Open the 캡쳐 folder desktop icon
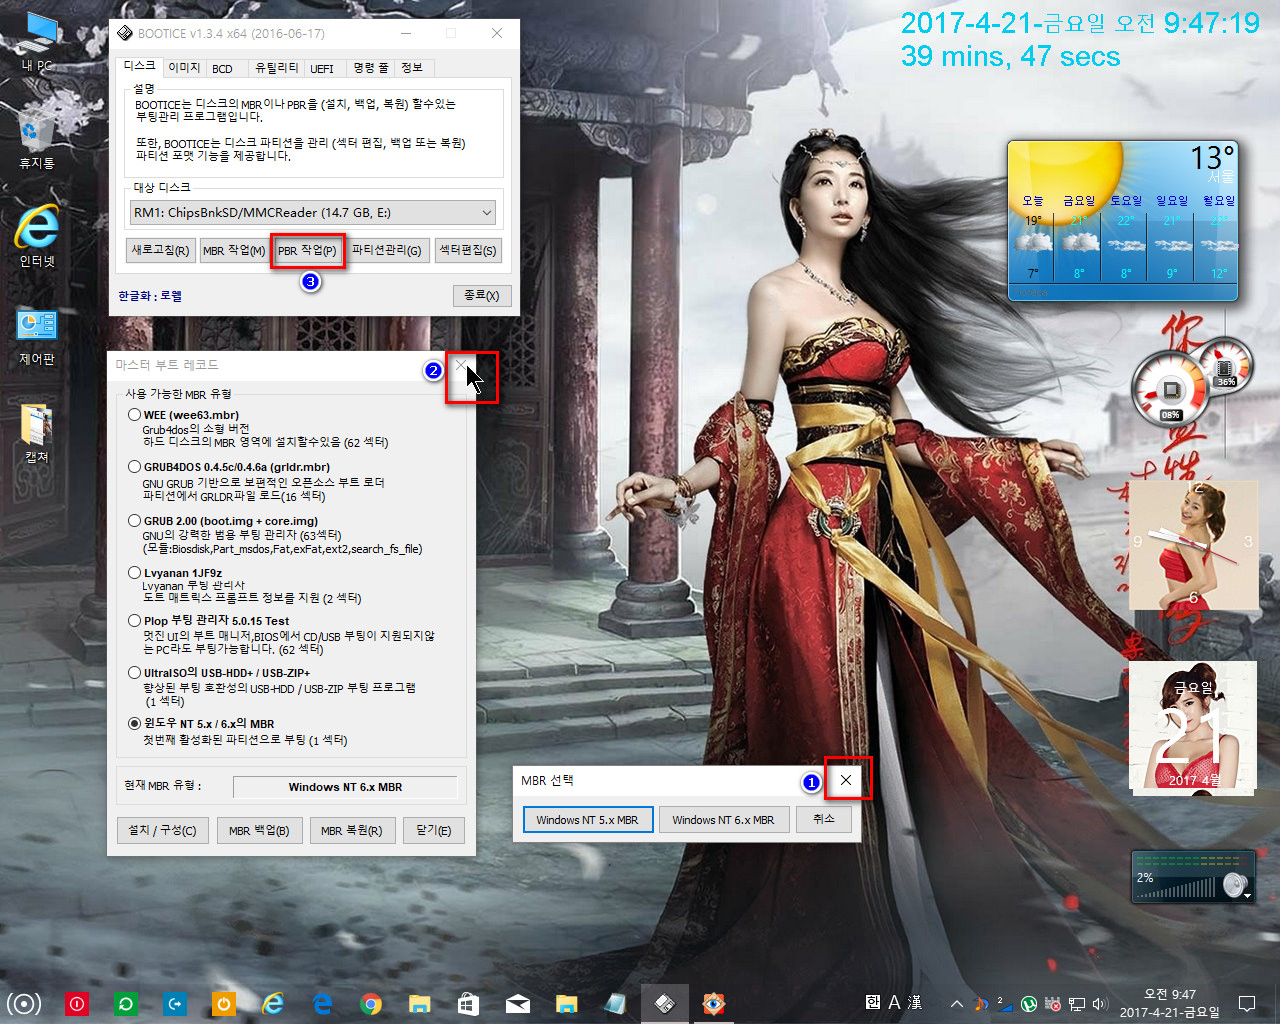The image size is (1280, 1024). point(37,433)
